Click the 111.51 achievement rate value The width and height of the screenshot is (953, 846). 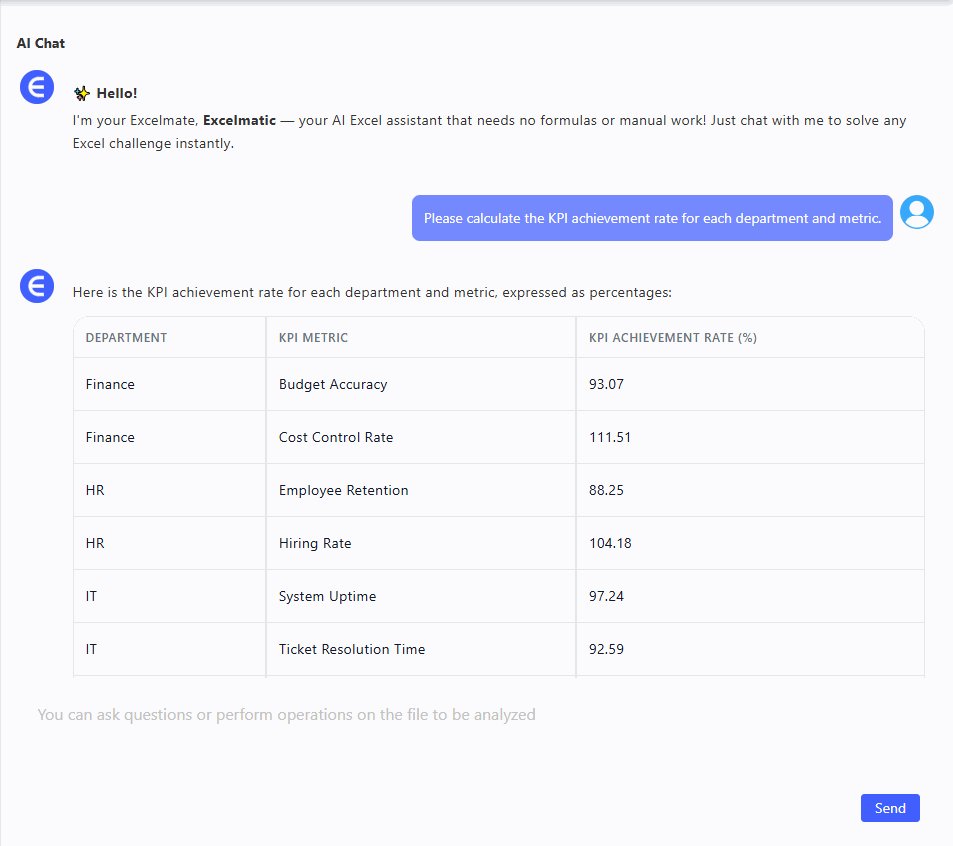(610, 437)
